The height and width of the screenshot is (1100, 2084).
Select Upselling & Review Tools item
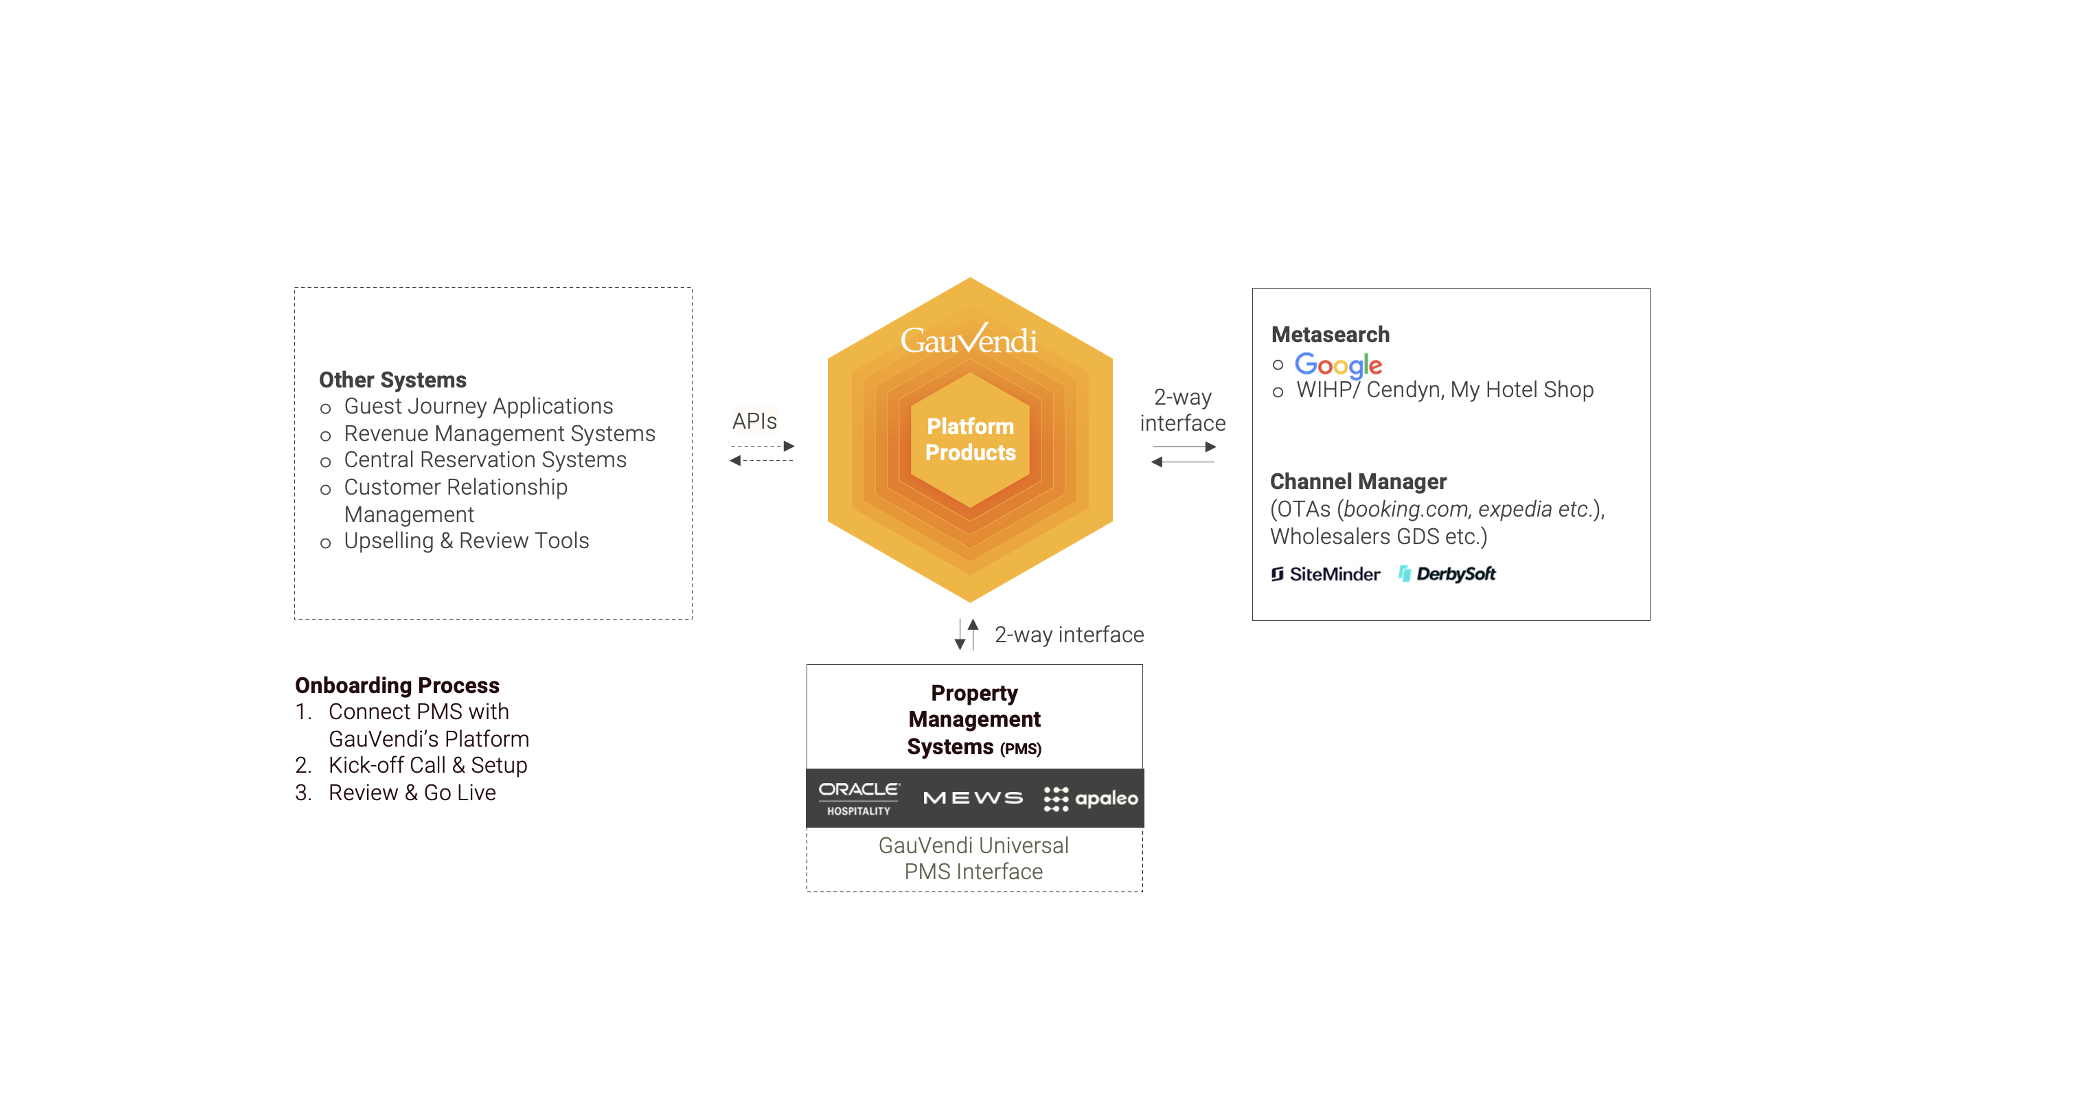466,541
